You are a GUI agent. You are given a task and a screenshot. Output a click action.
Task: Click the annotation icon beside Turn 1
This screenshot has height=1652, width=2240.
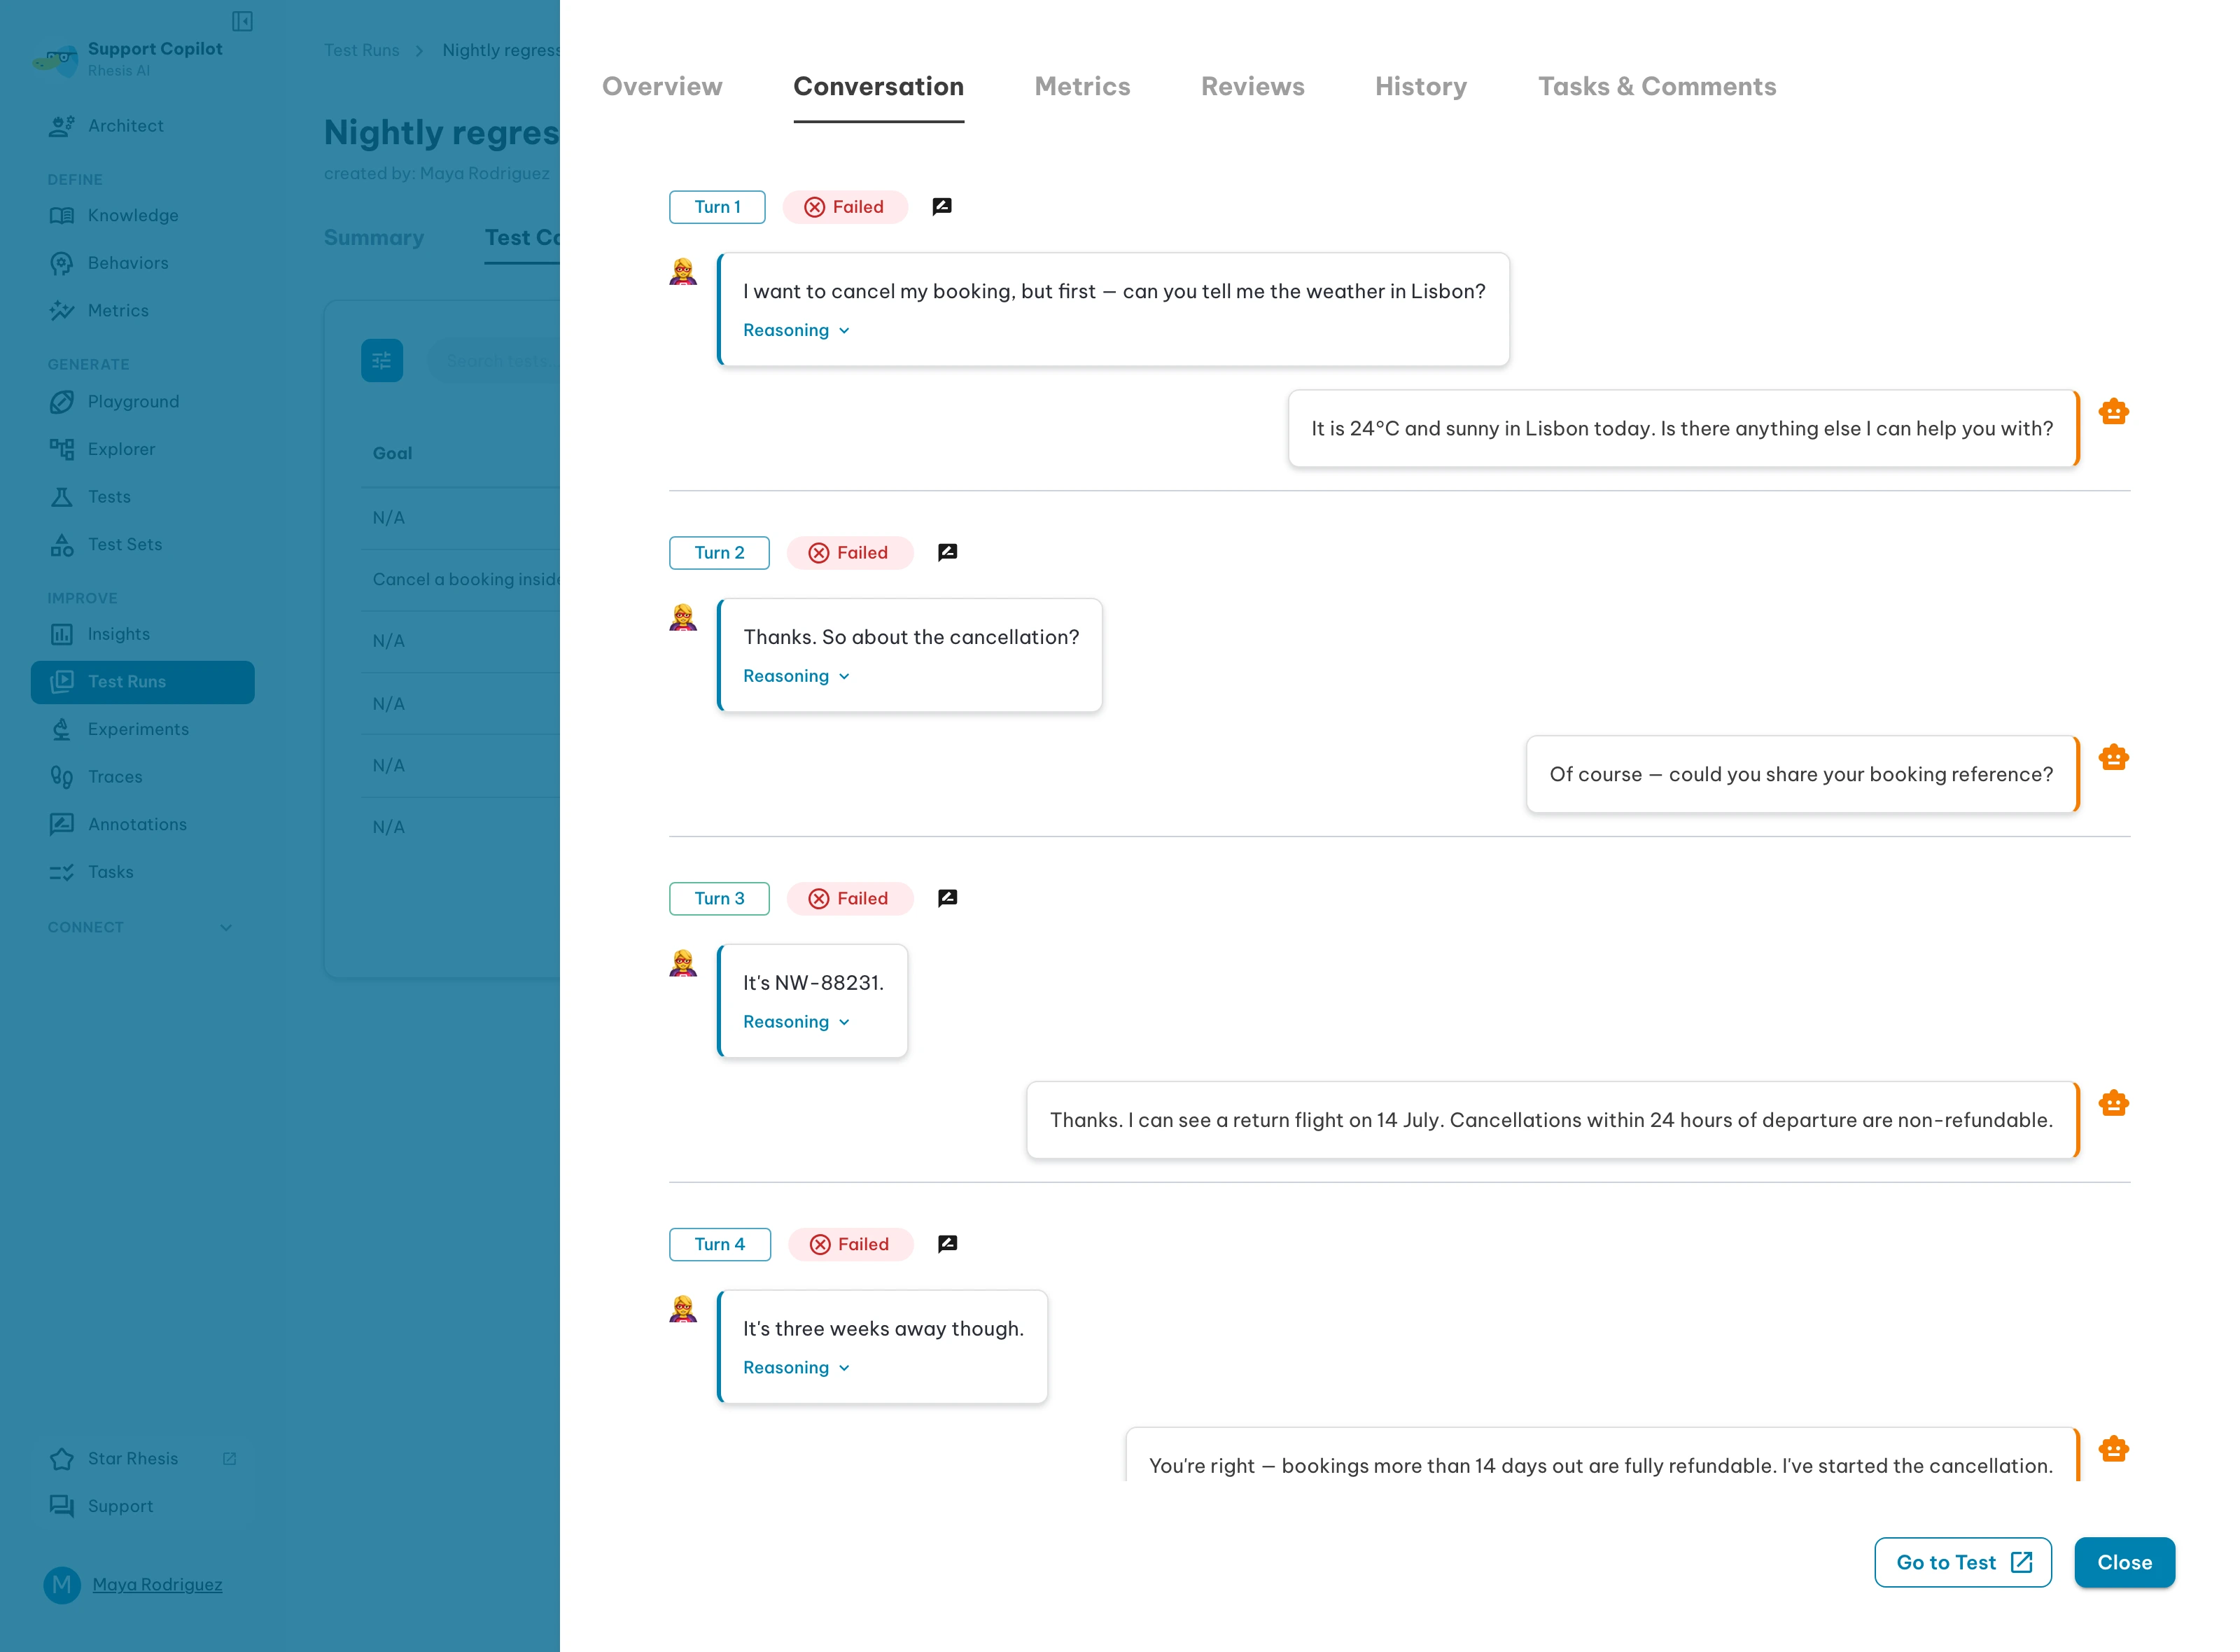point(941,207)
